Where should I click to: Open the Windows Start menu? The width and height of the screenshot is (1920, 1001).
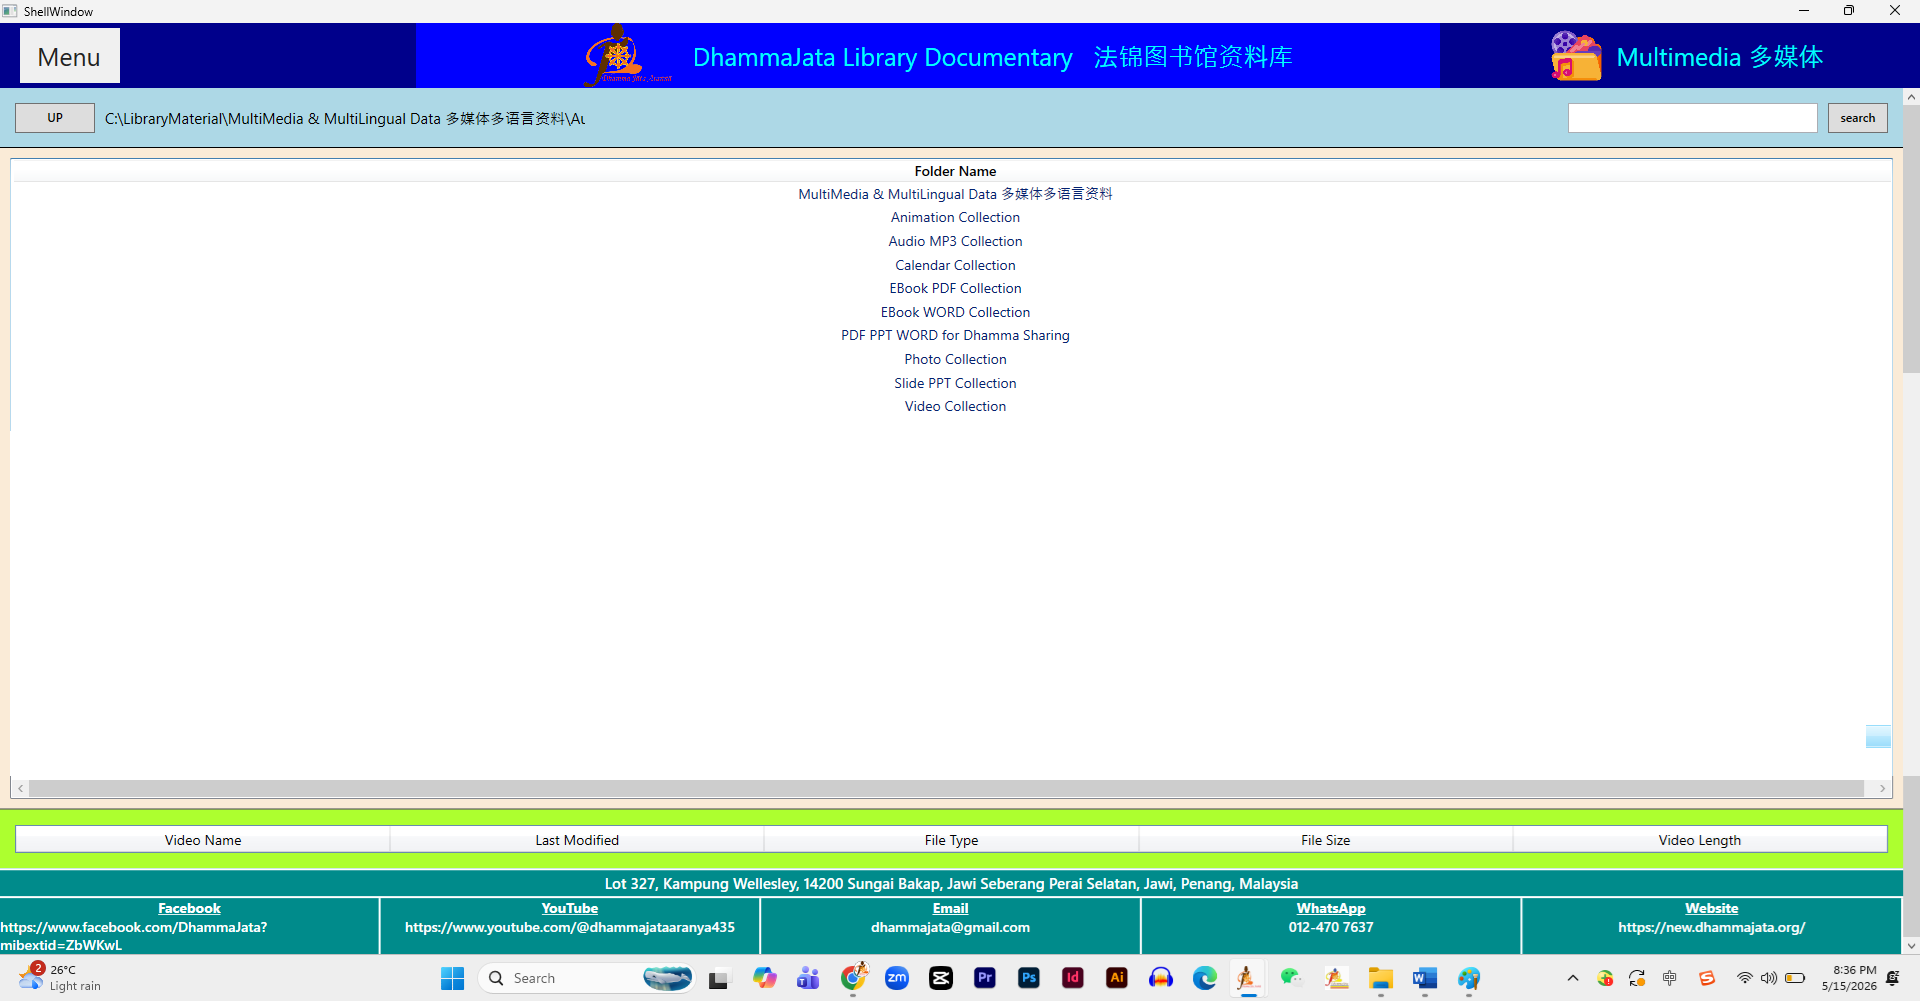[452, 978]
